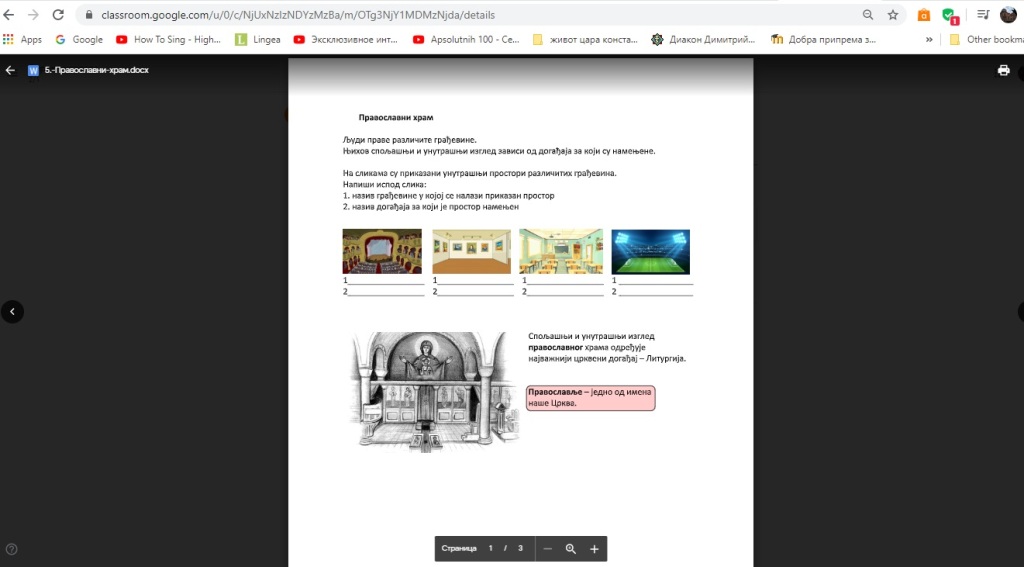This screenshot has width=1024, height=567.
Task: Go to previous attachment with left arrow
Action: pyautogui.click(x=12, y=312)
